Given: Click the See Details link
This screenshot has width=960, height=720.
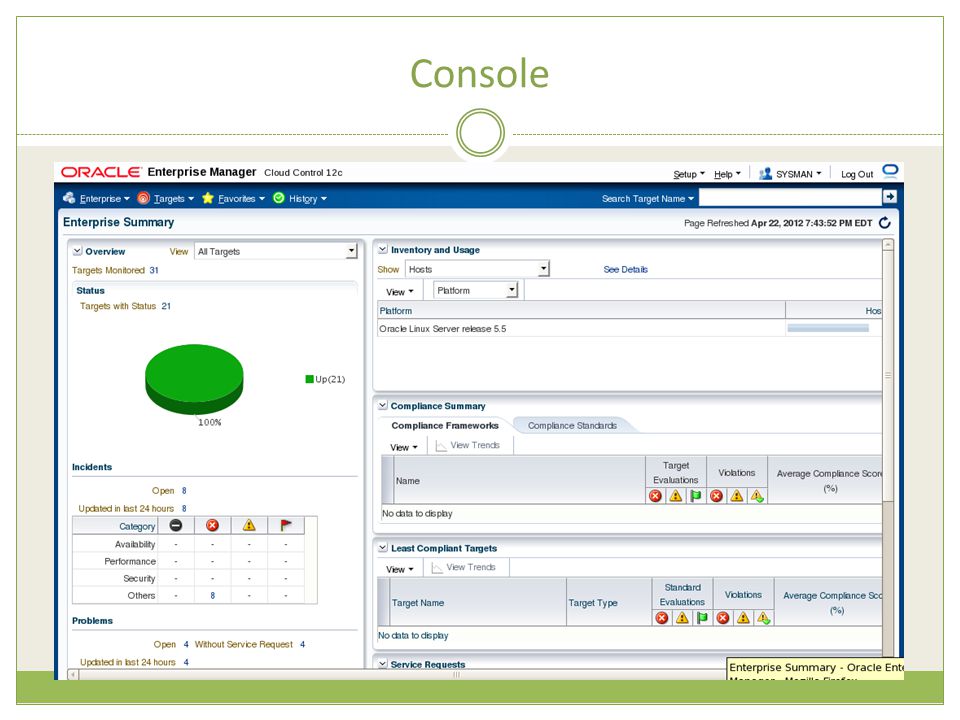Looking at the screenshot, I should click(x=625, y=269).
